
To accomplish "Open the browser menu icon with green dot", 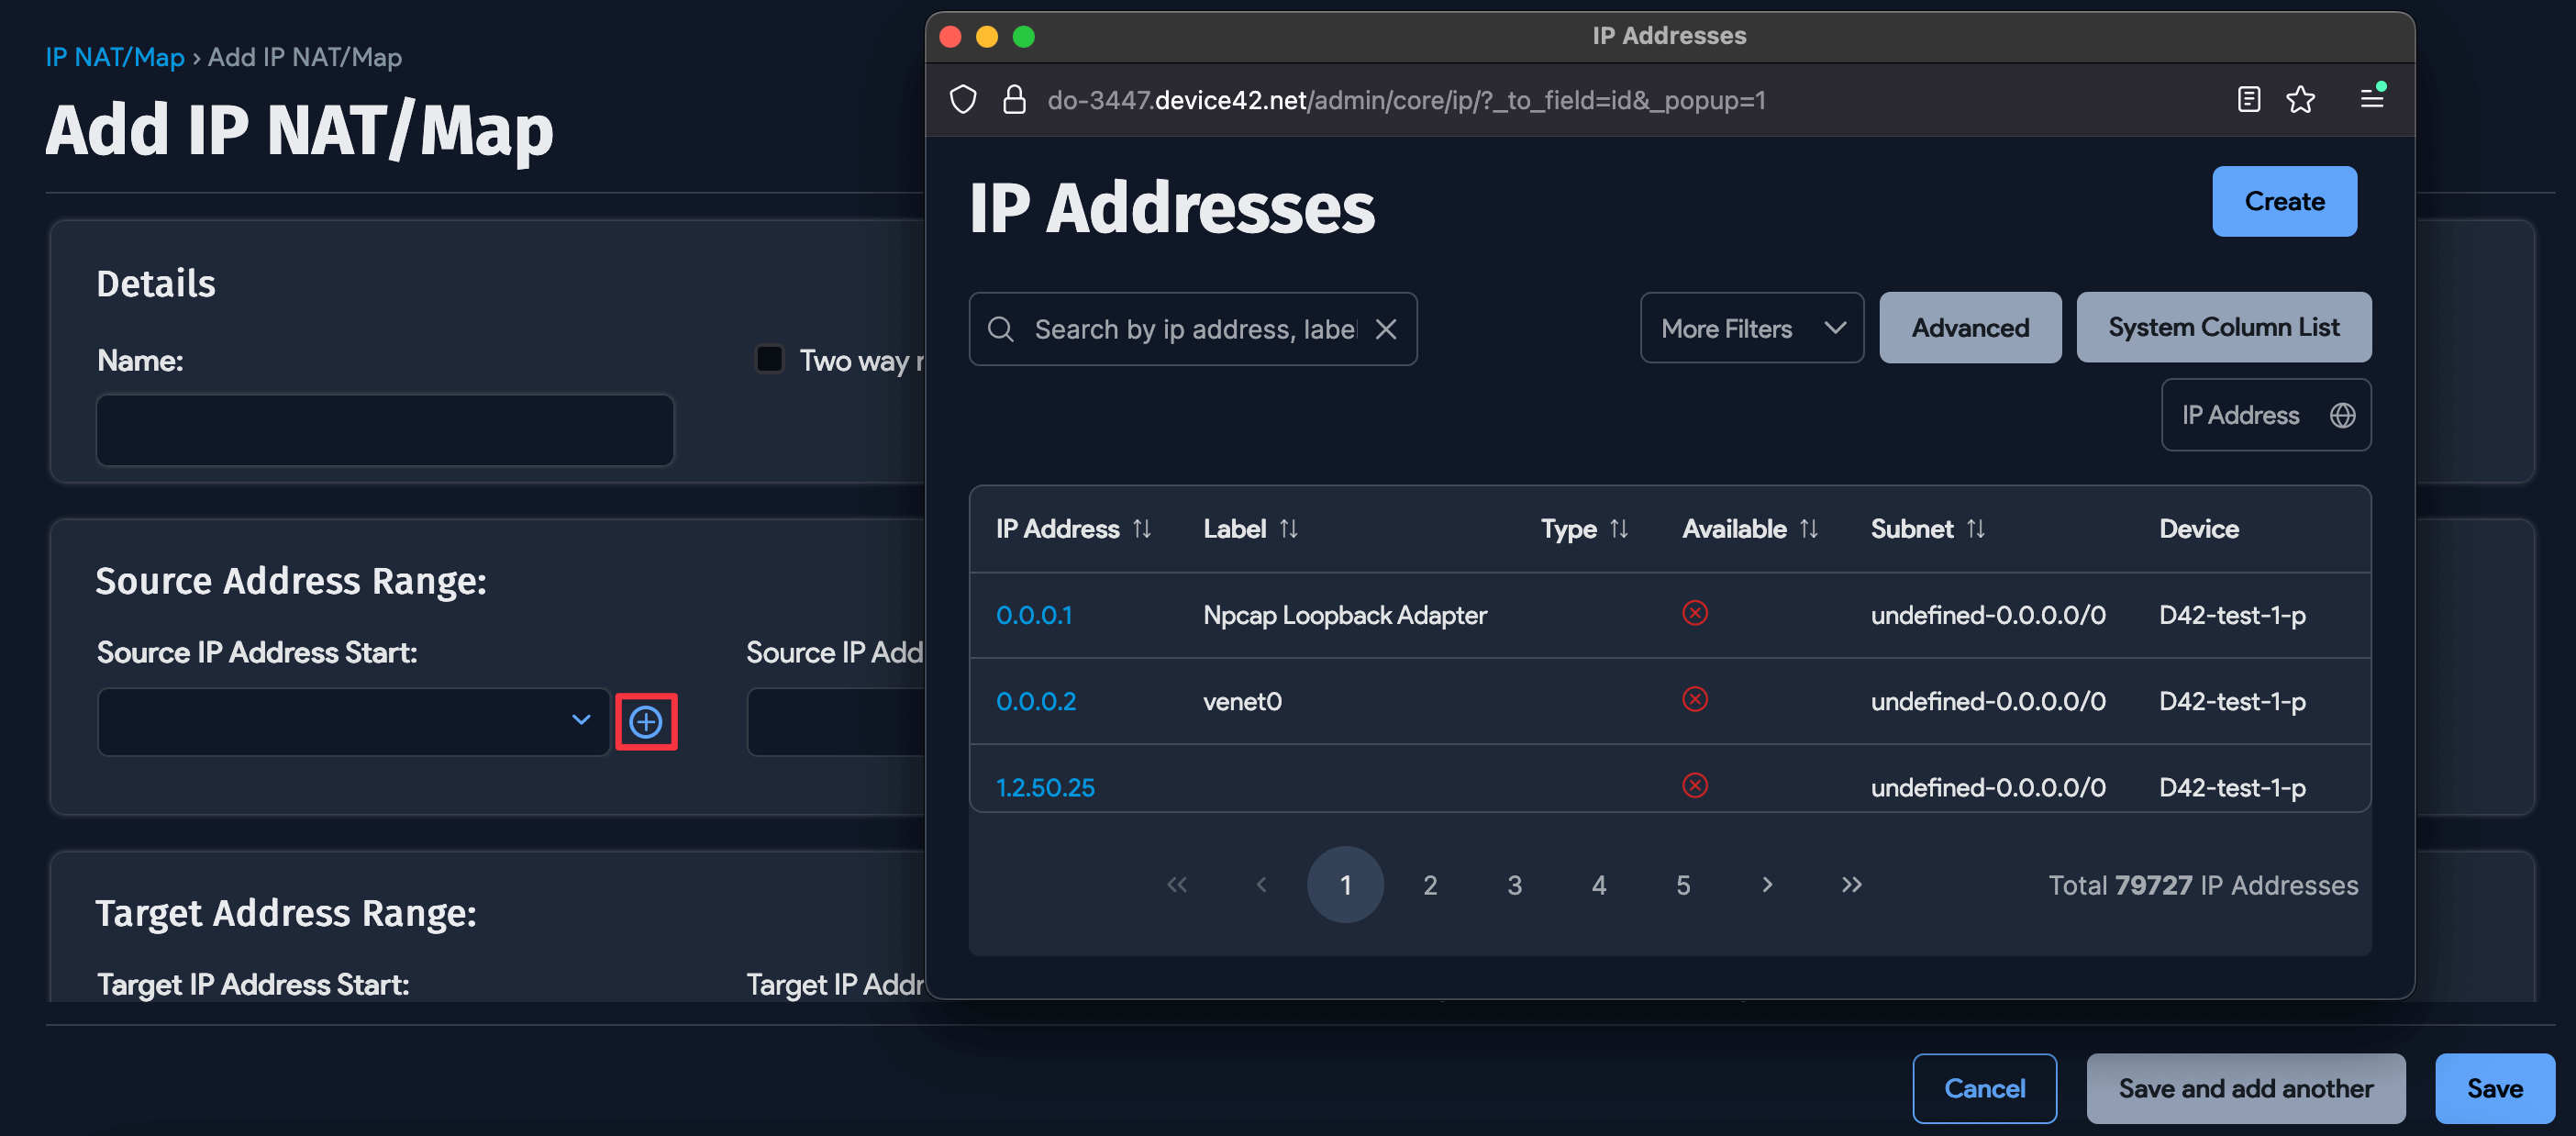I will click(x=2370, y=99).
